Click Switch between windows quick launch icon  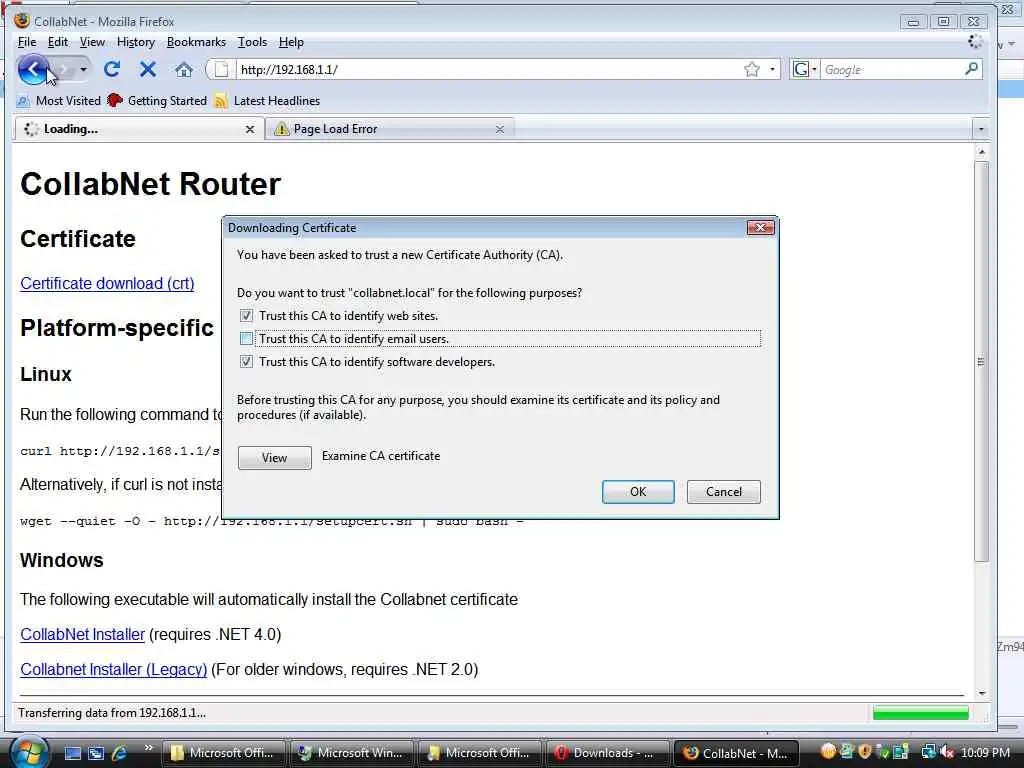[96, 753]
